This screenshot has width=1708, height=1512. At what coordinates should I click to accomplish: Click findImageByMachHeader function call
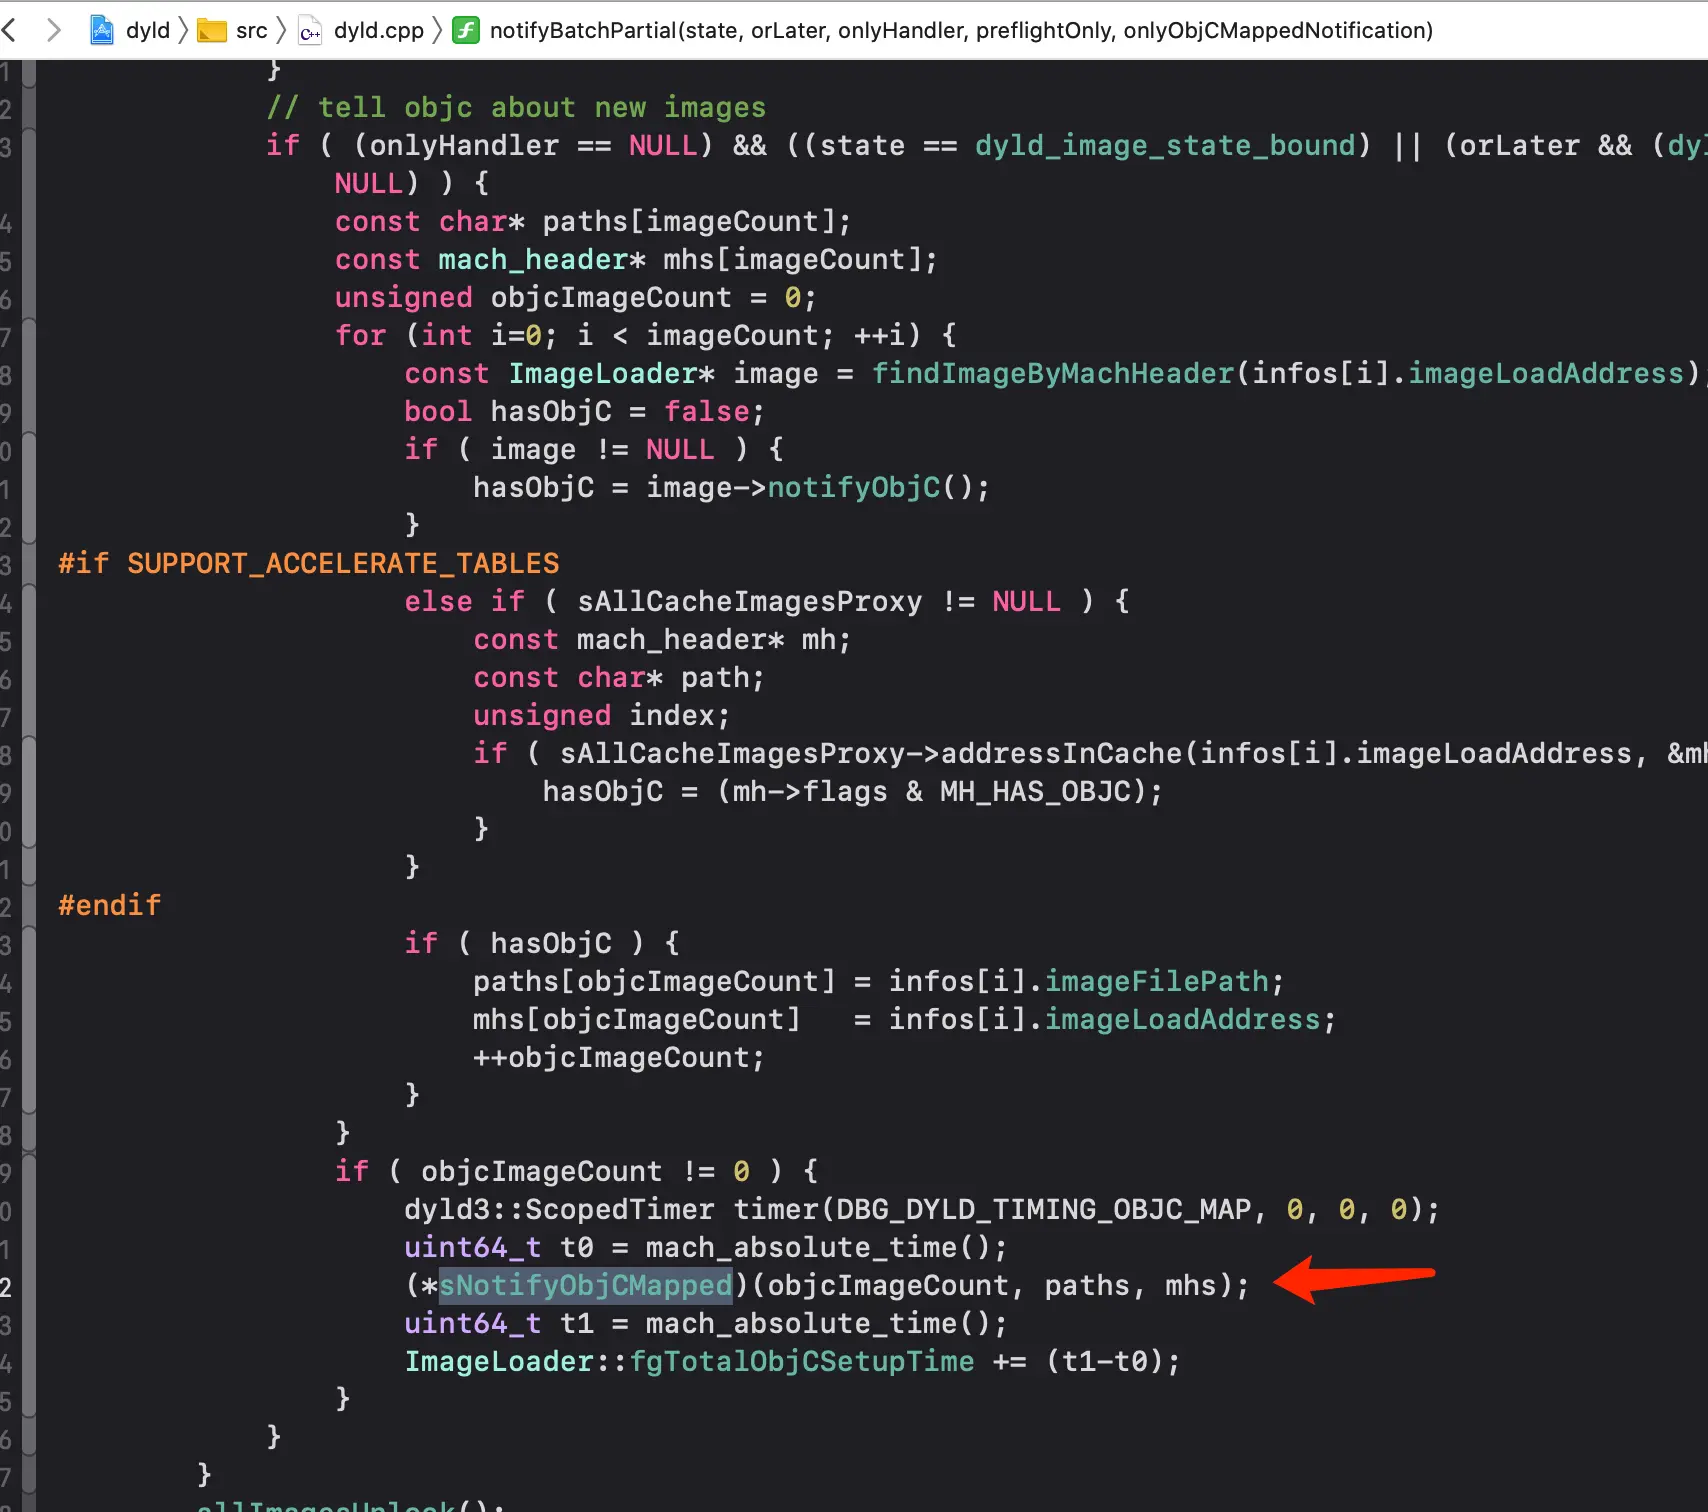coord(1053,373)
